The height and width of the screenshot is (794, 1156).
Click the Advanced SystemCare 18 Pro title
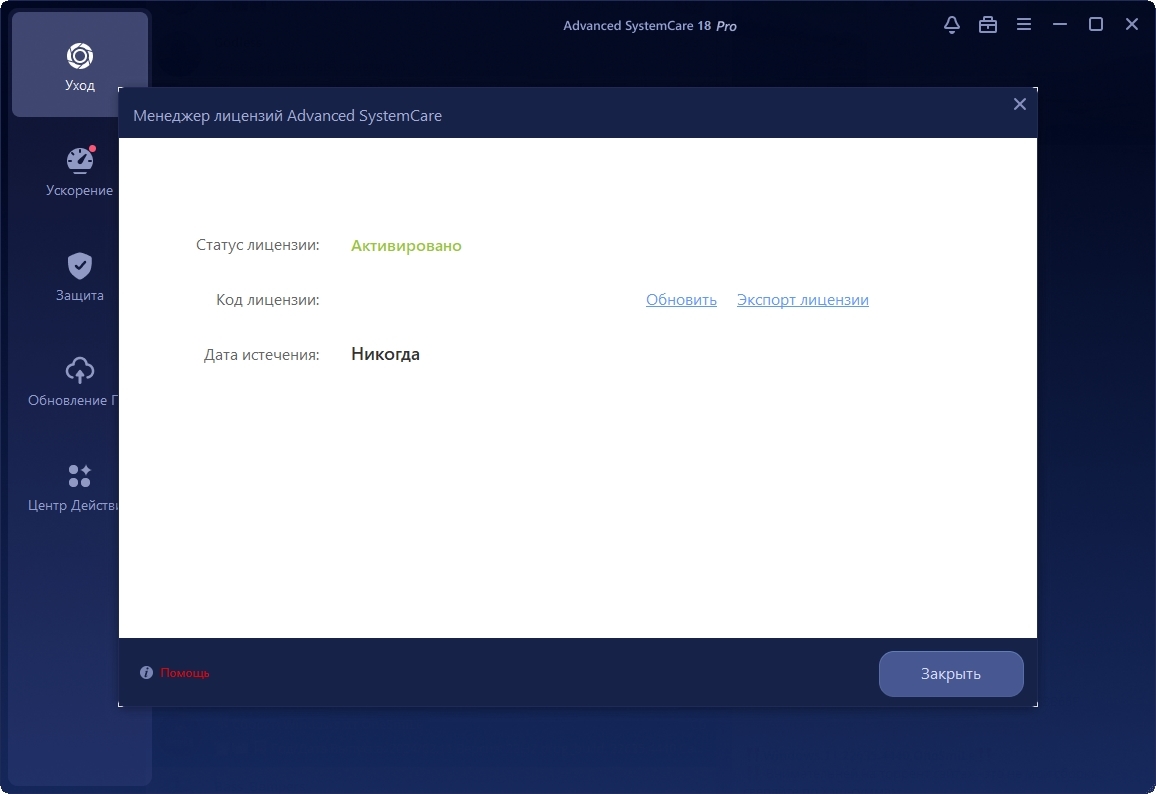pyautogui.click(x=650, y=26)
